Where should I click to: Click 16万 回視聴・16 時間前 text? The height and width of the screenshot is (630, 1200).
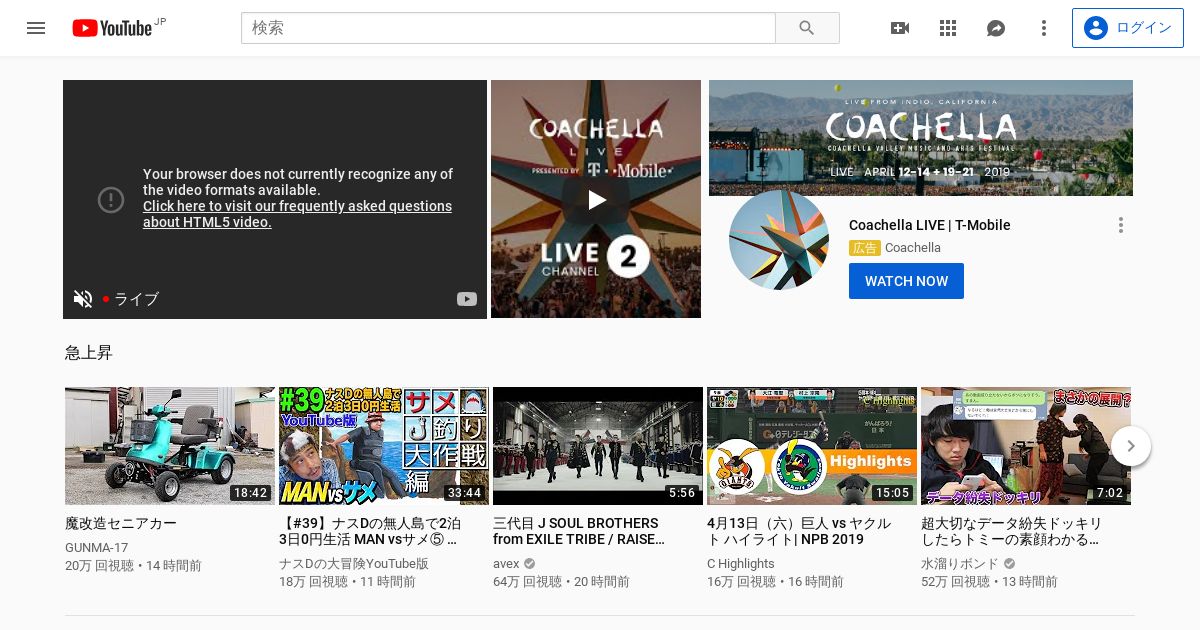coord(775,581)
